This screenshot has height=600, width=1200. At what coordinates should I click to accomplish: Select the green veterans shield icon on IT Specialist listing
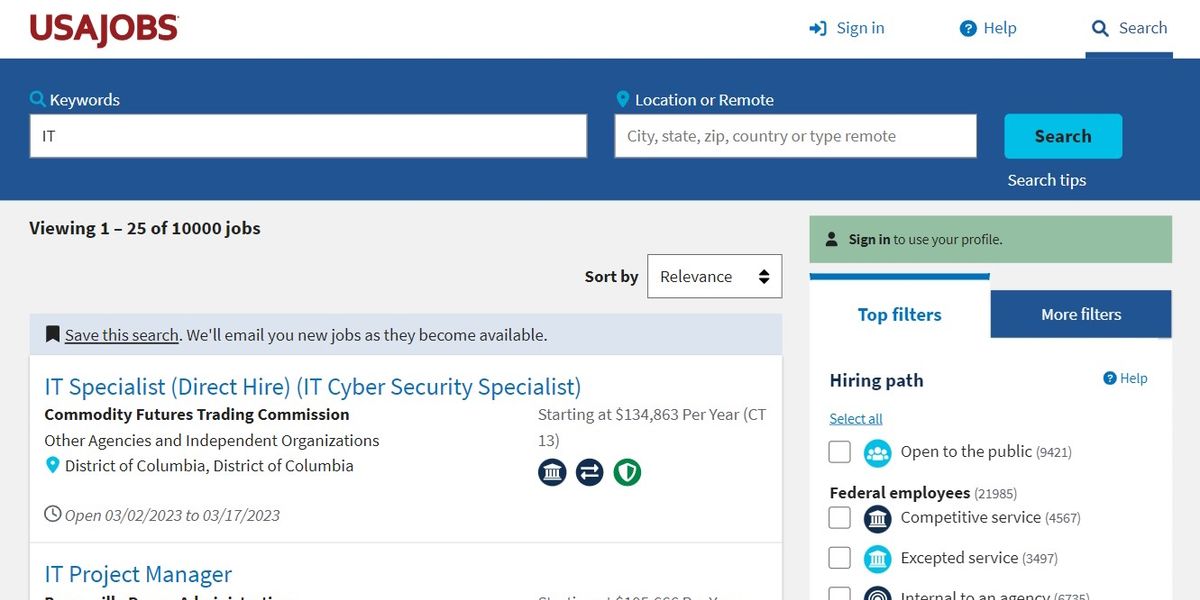(627, 472)
